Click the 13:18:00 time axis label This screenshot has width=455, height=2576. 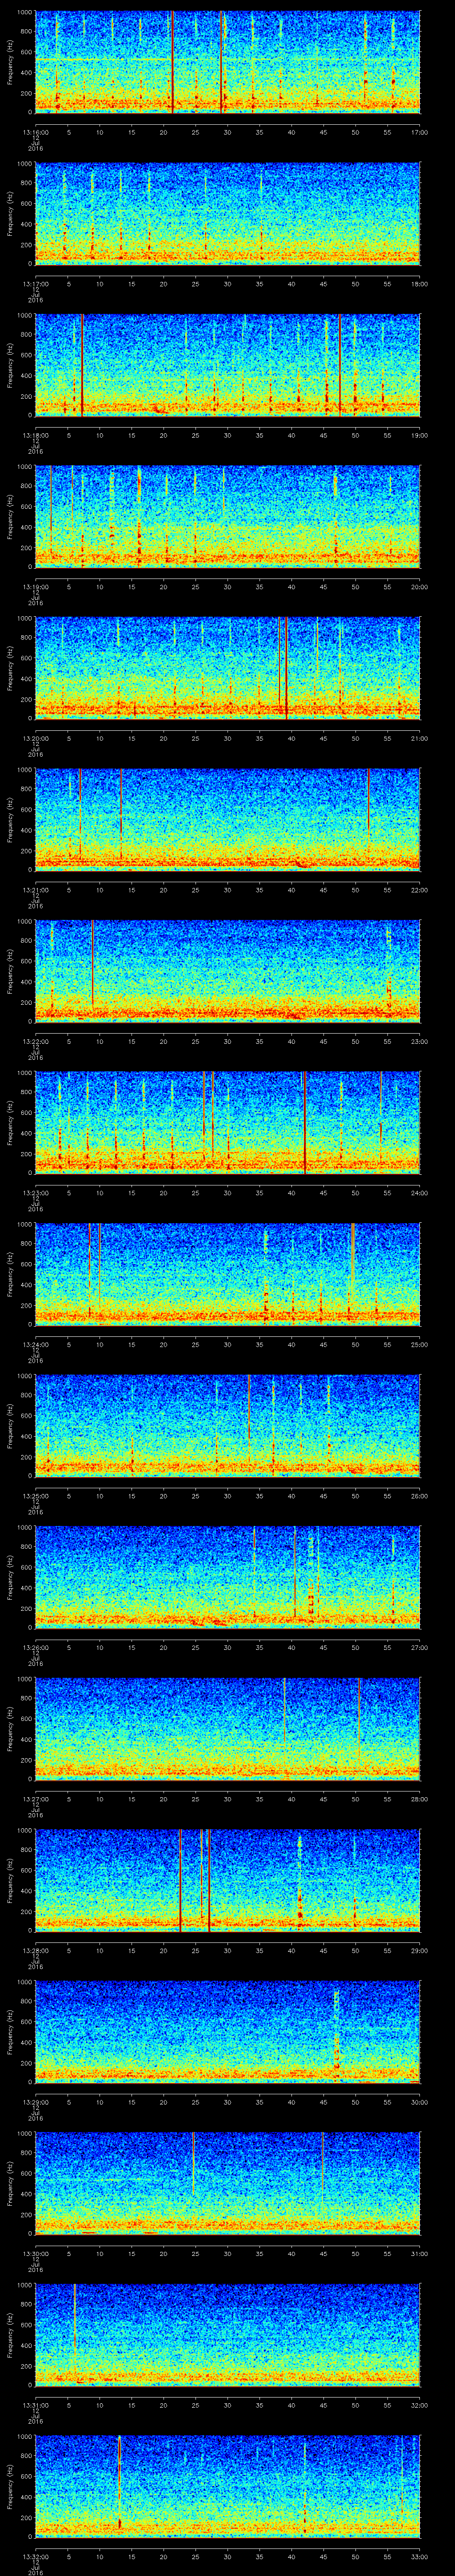[36, 435]
